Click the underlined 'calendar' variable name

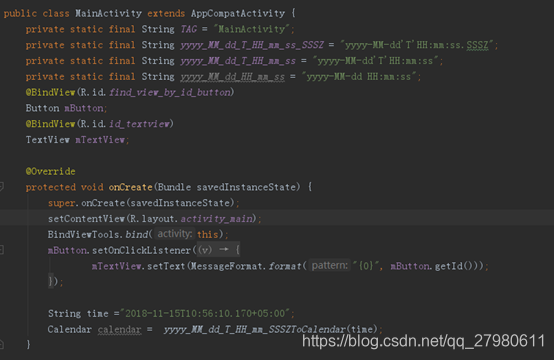coord(119,330)
